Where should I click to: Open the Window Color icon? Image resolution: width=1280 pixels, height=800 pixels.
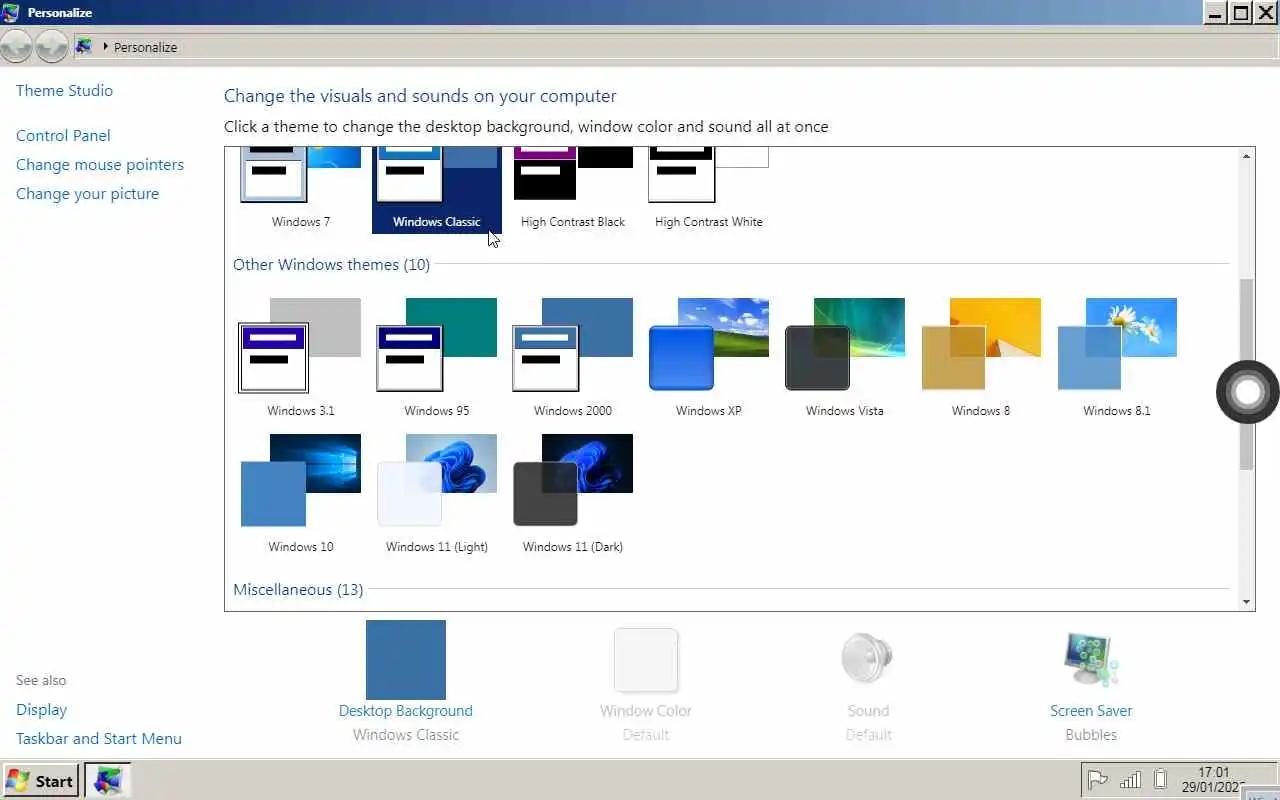click(x=646, y=660)
